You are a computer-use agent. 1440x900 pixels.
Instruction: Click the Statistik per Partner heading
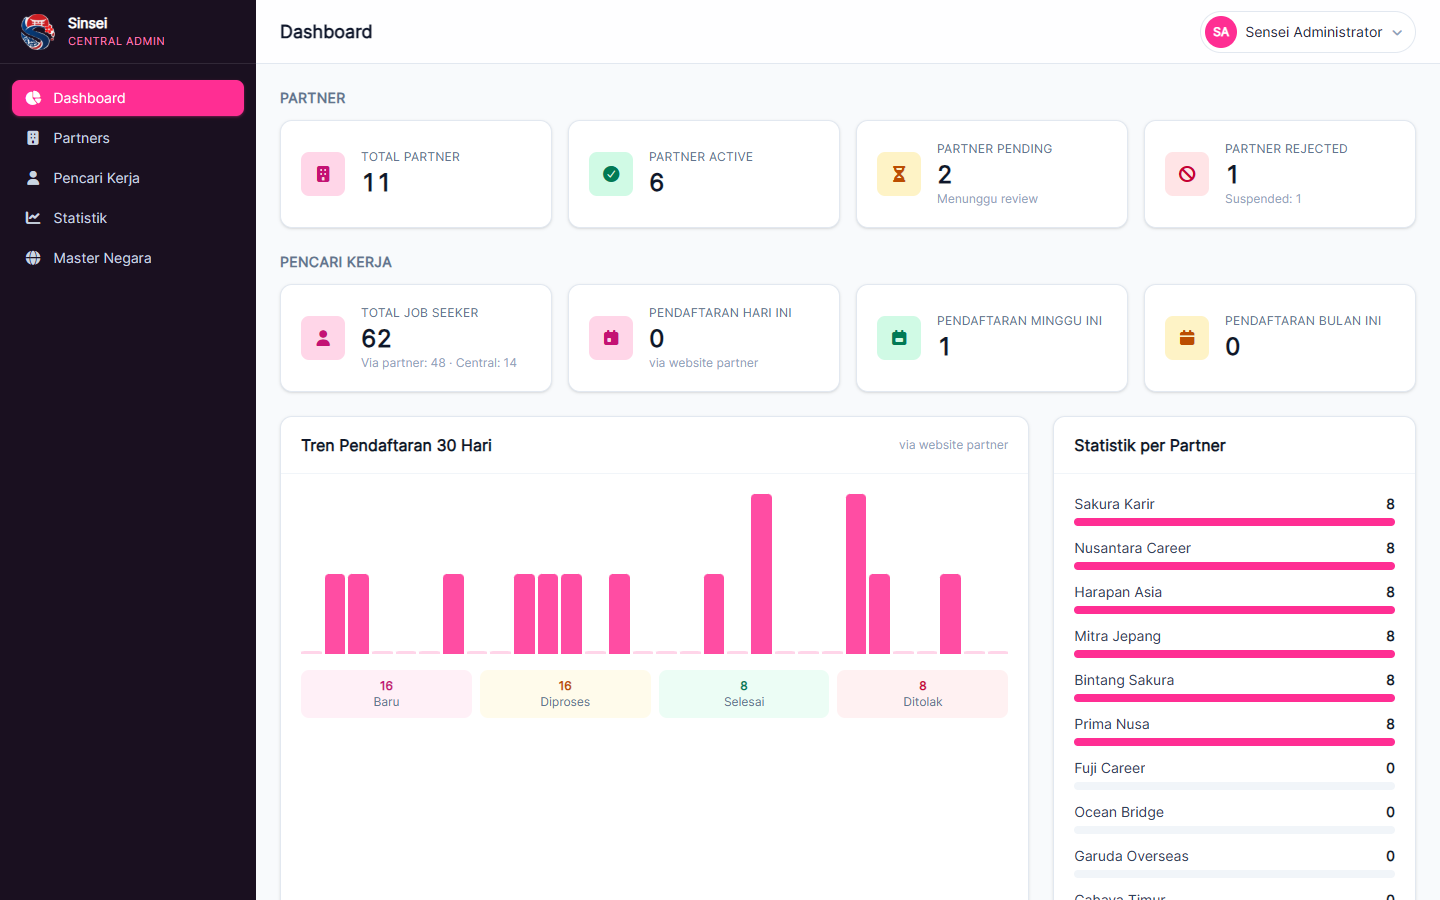pos(1150,446)
